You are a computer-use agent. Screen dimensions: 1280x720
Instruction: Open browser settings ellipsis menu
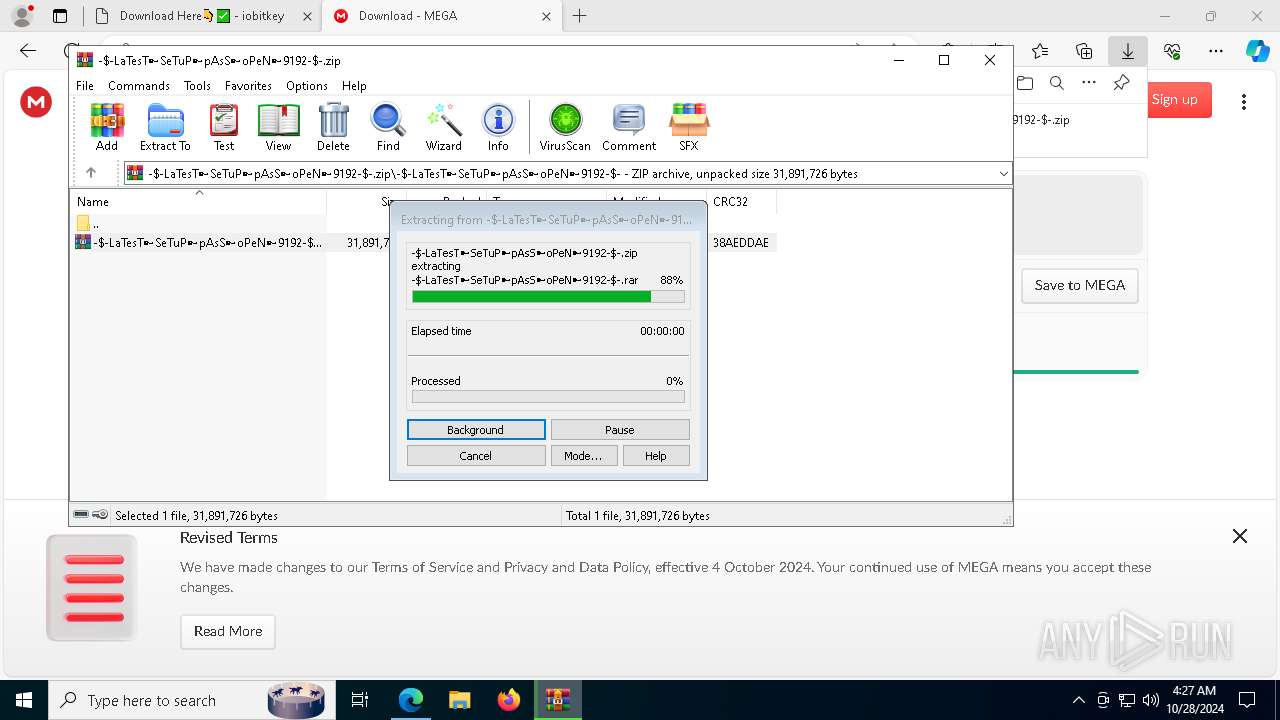[1216, 51]
